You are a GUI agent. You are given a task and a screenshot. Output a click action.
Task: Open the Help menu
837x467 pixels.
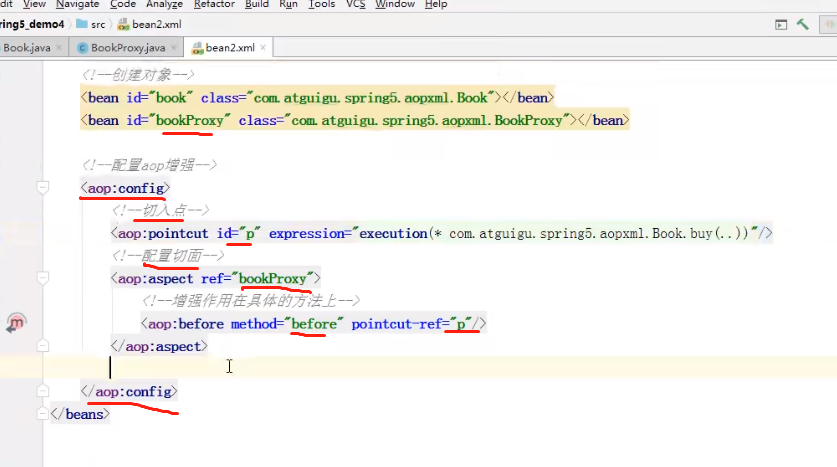pyautogui.click(x=436, y=4)
